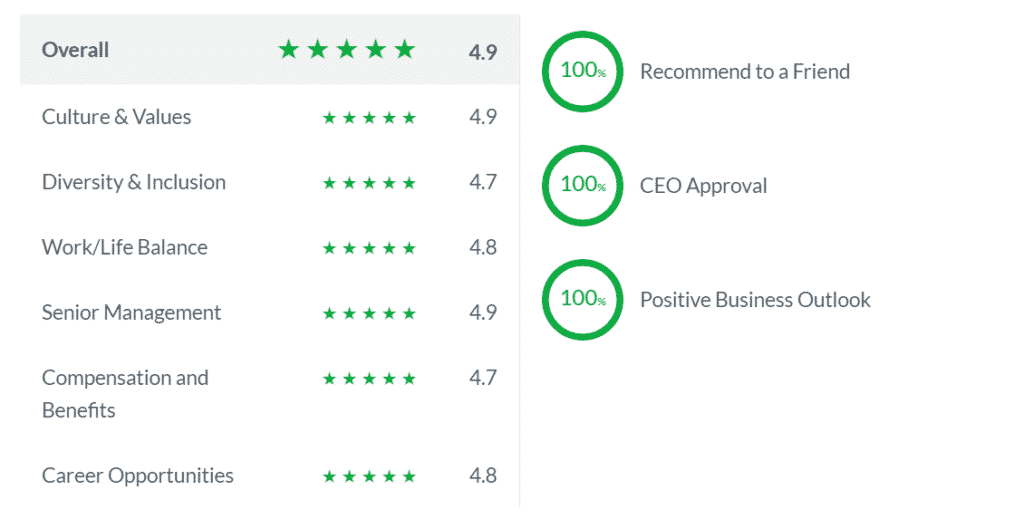Click the Culture & Values star rating
The width and height of the screenshot is (1024, 519).
(x=369, y=118)
